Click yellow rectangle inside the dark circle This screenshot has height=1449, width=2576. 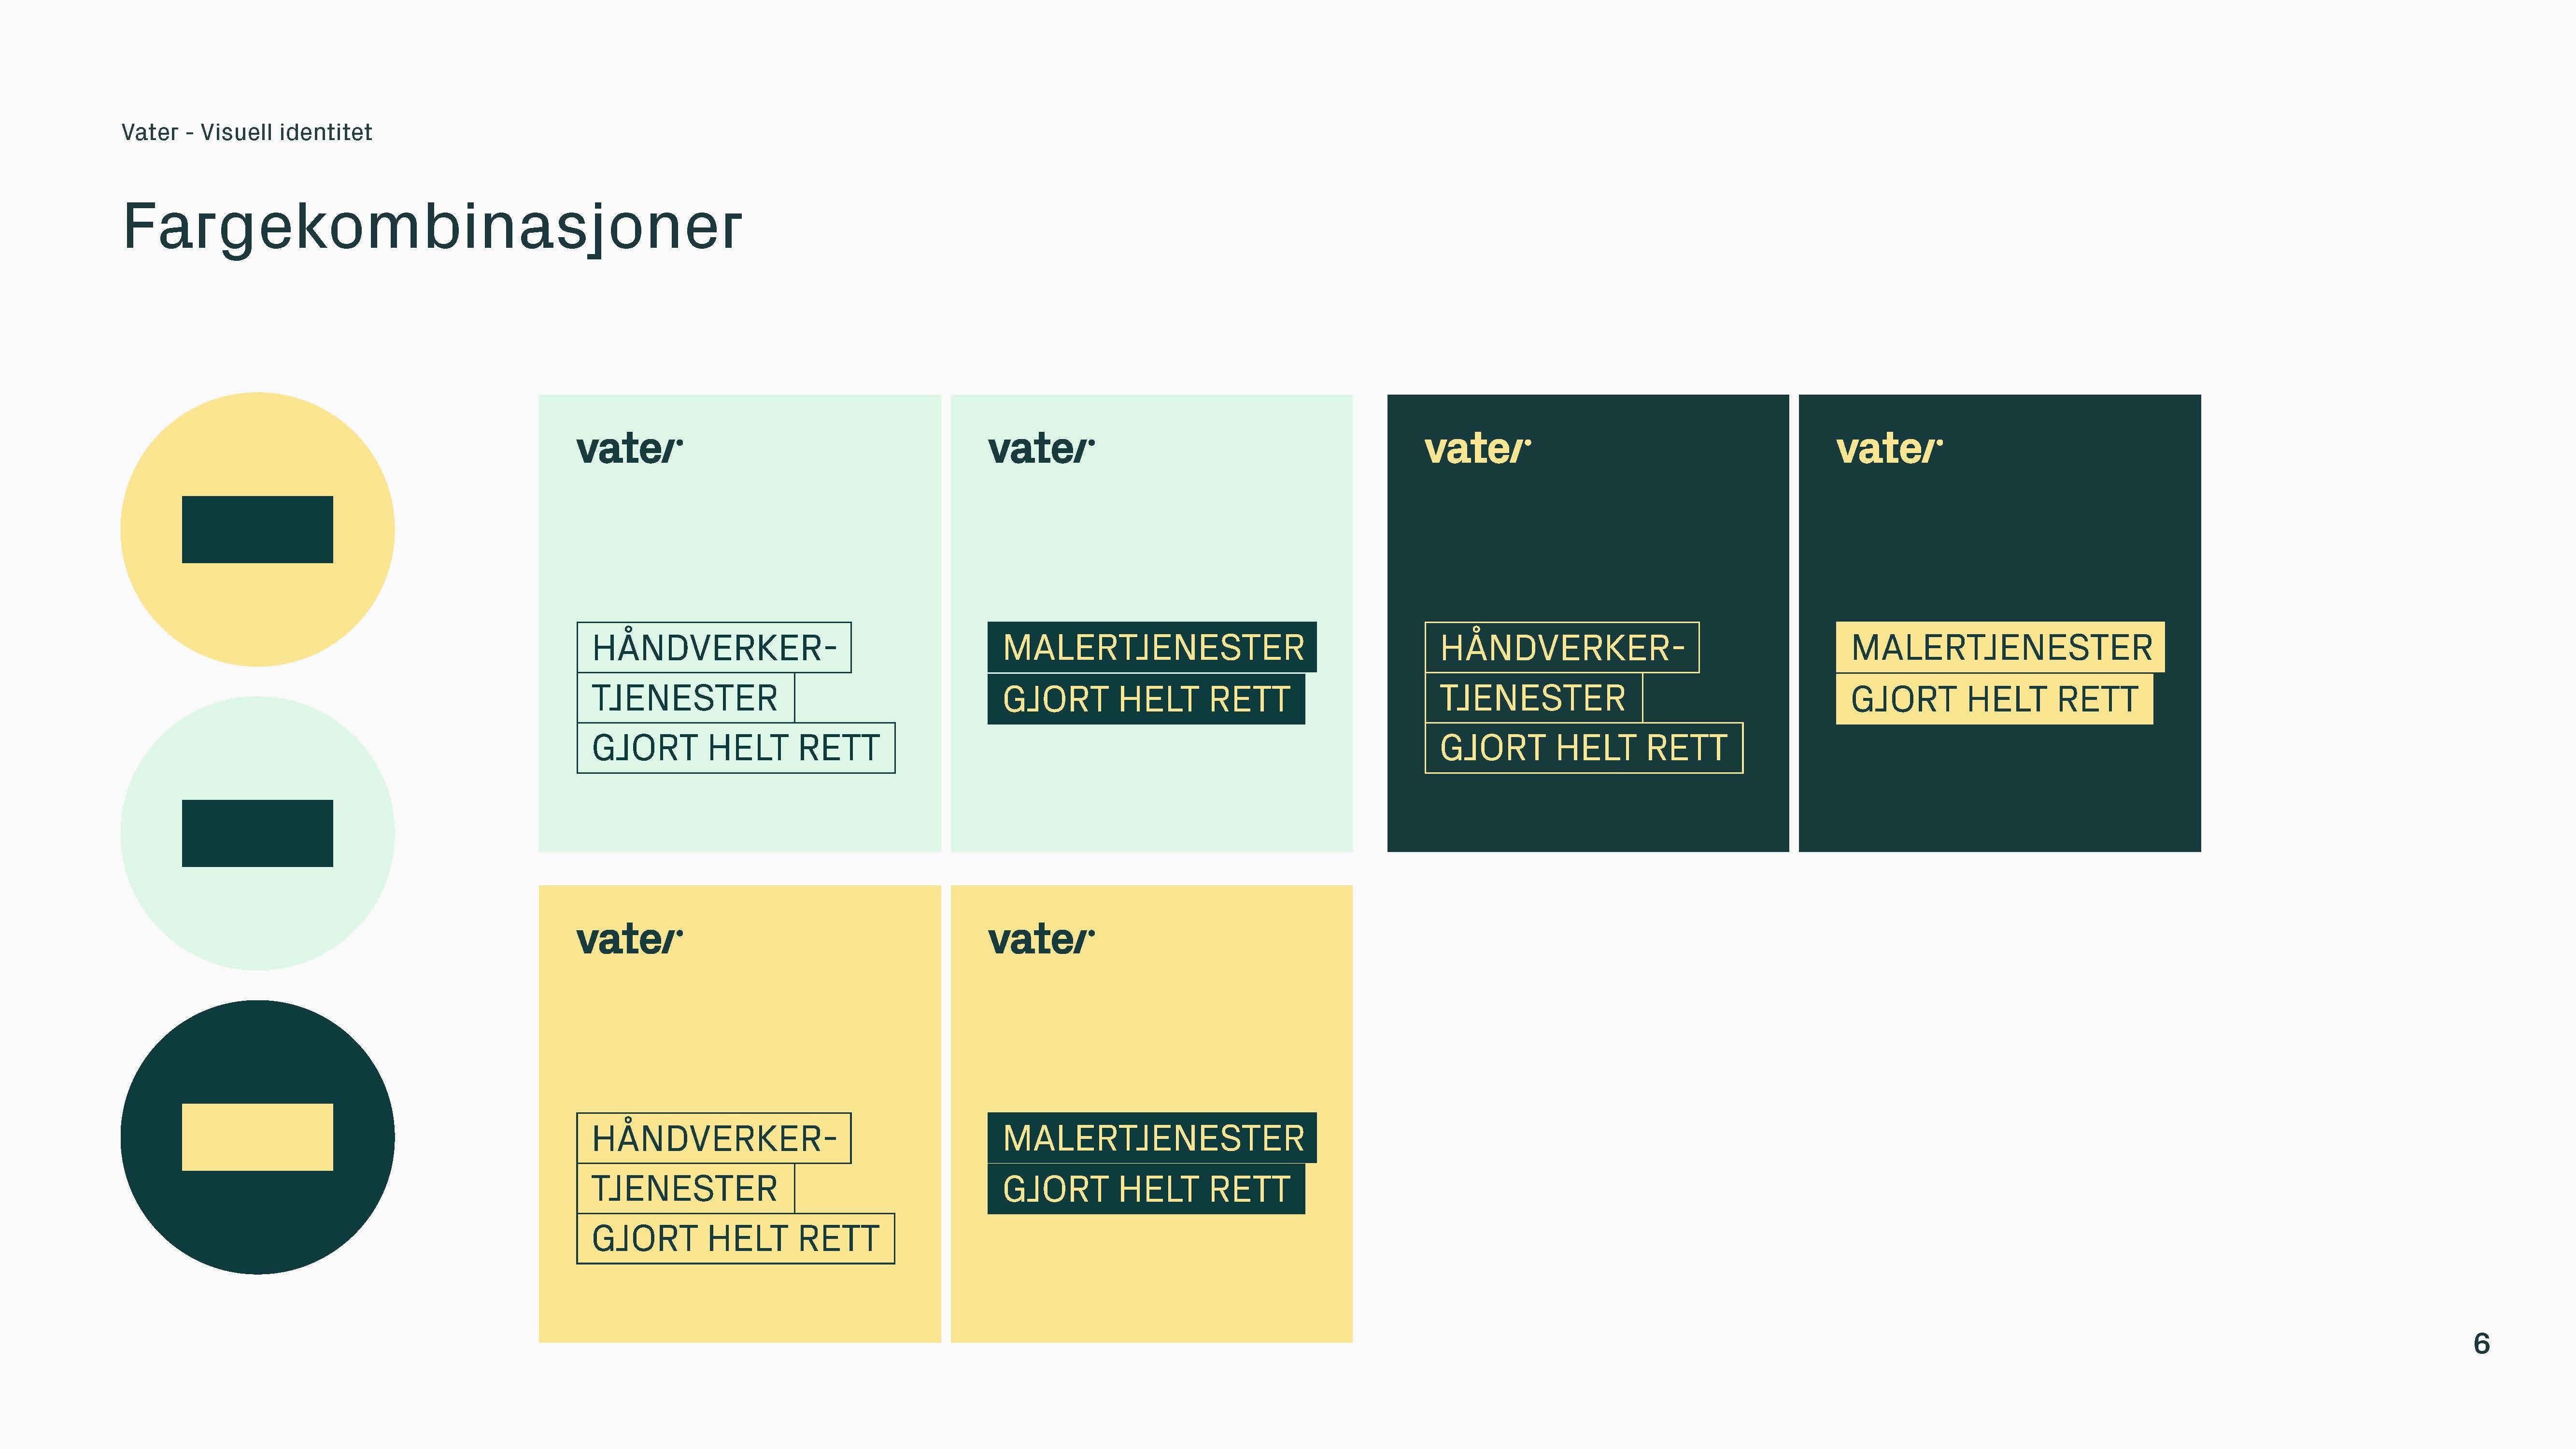click(x=257, y=1137)
